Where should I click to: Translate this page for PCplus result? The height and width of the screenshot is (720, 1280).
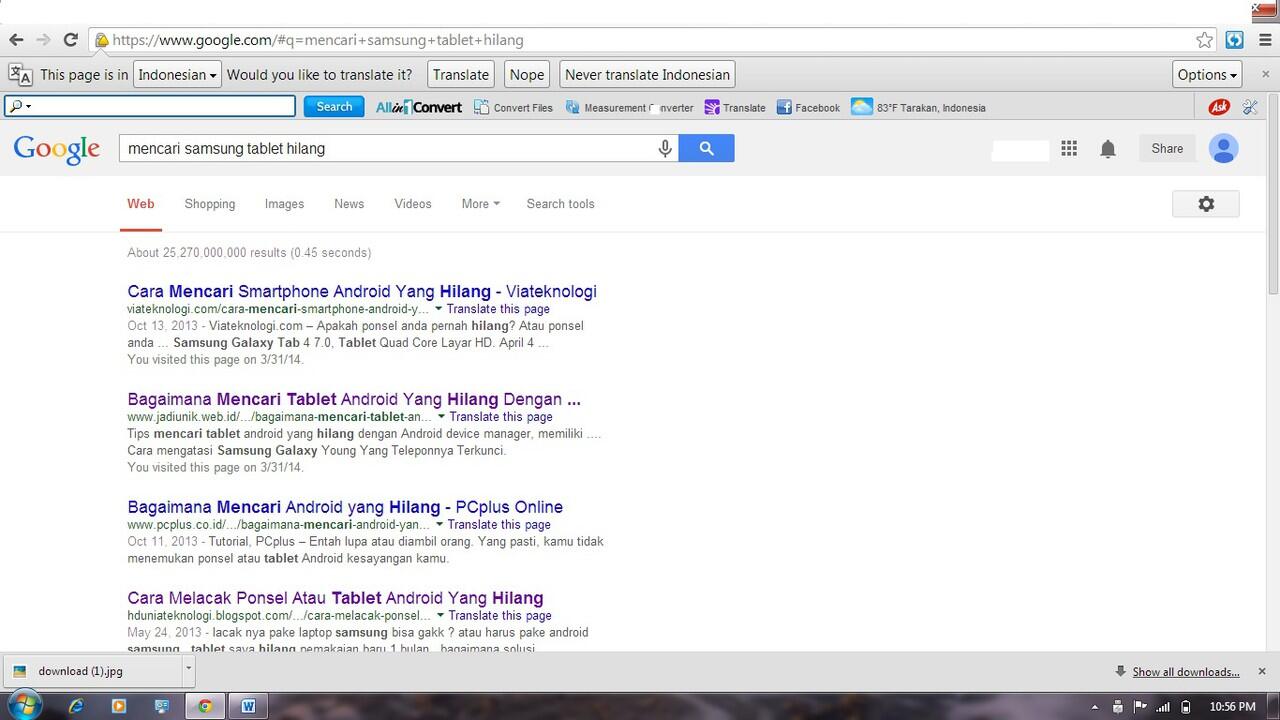499,524
